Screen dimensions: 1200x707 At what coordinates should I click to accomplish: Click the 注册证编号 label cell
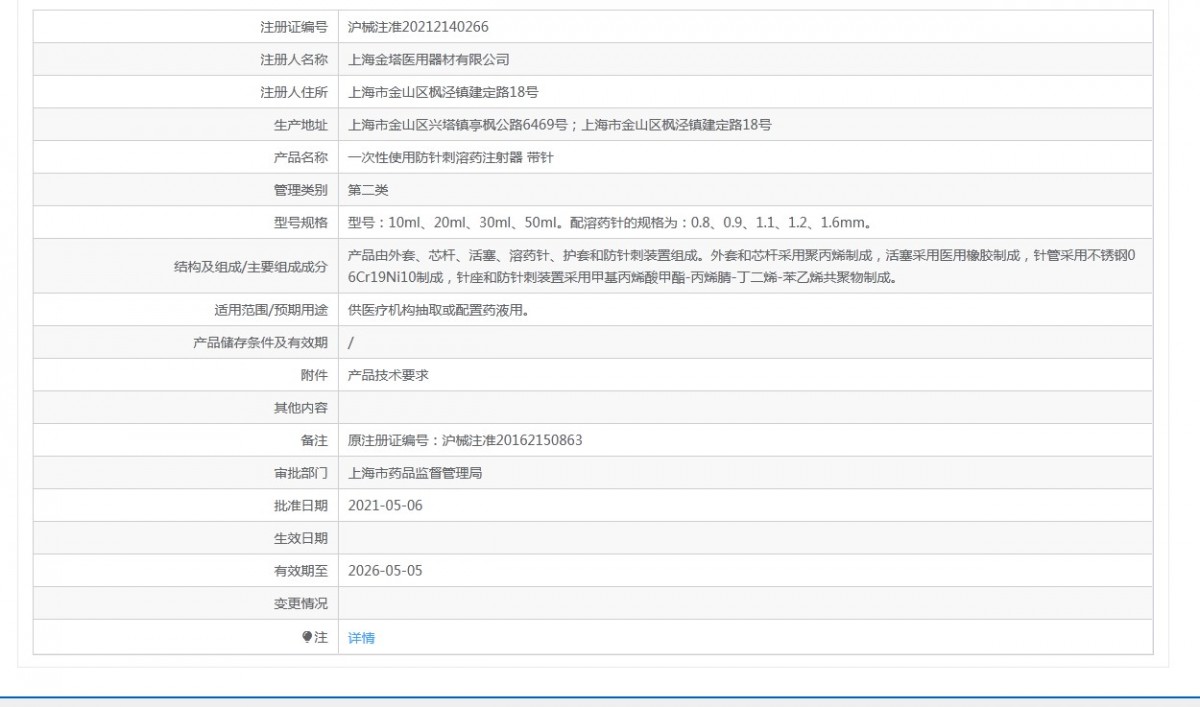tap(186, 27)
